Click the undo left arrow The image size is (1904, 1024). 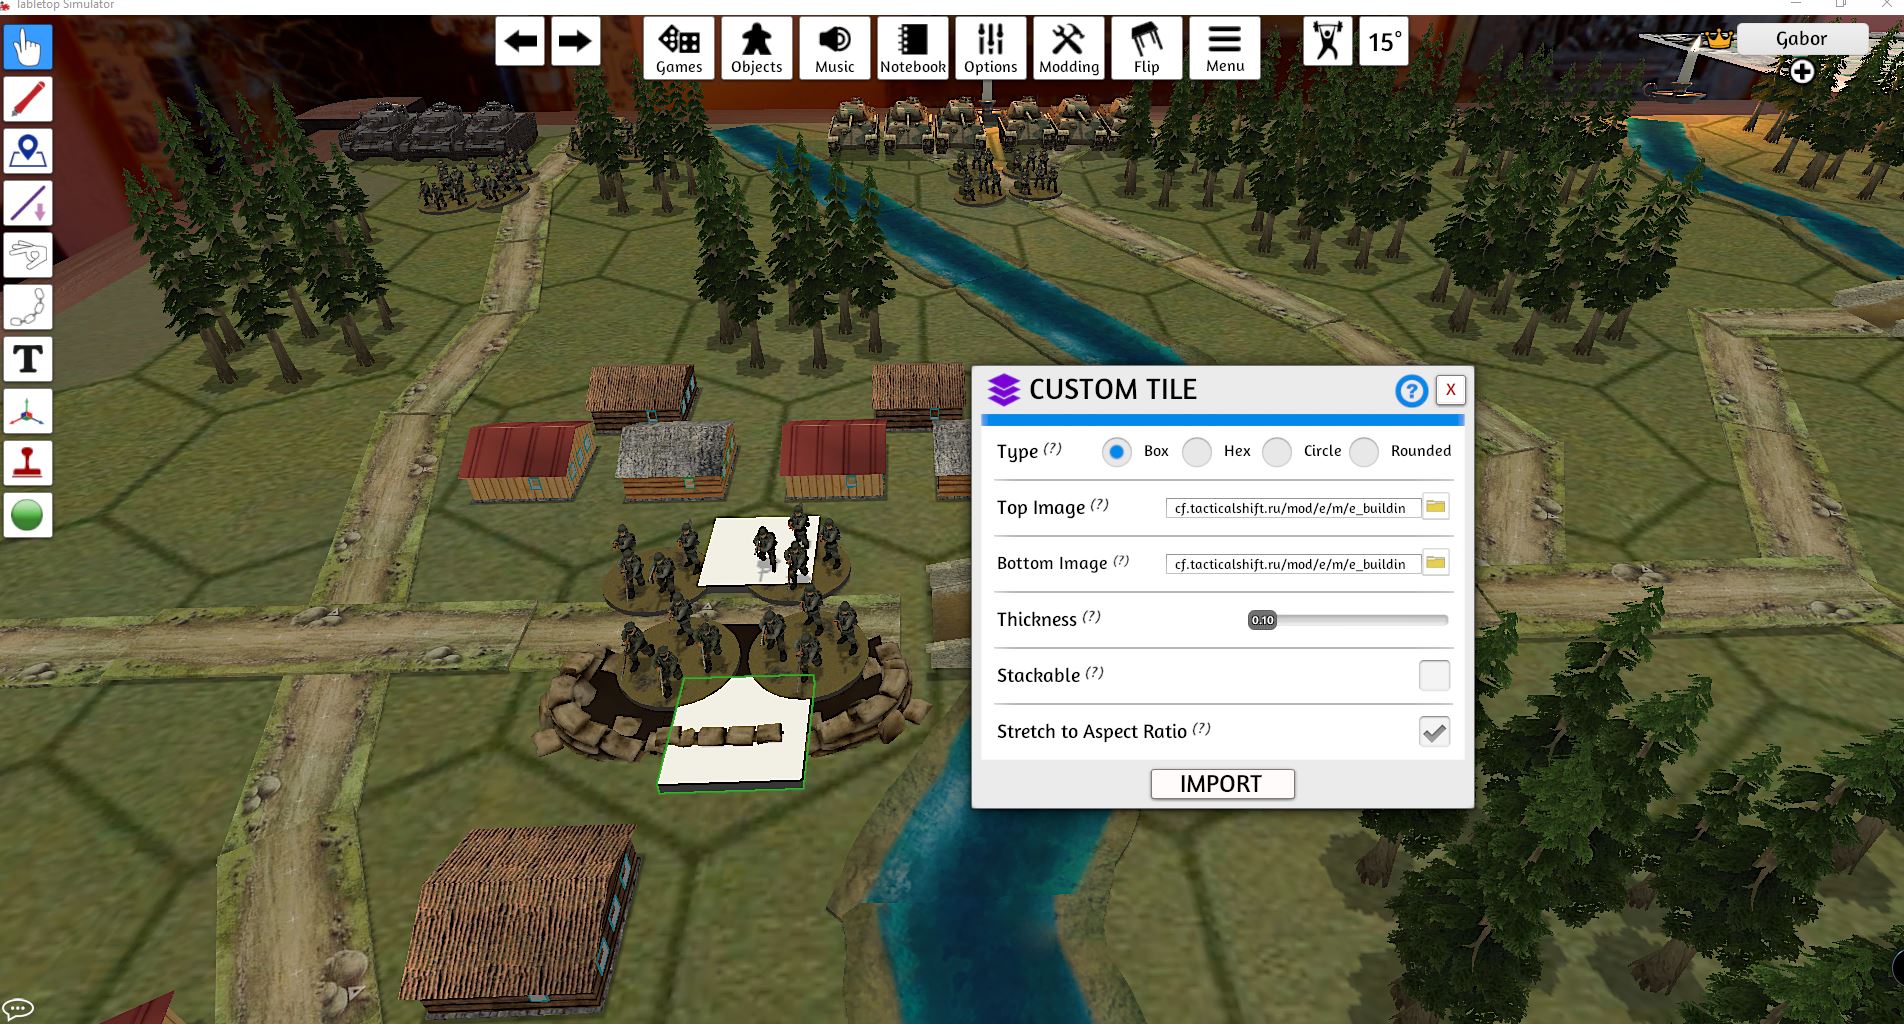(x=520, y=41)
